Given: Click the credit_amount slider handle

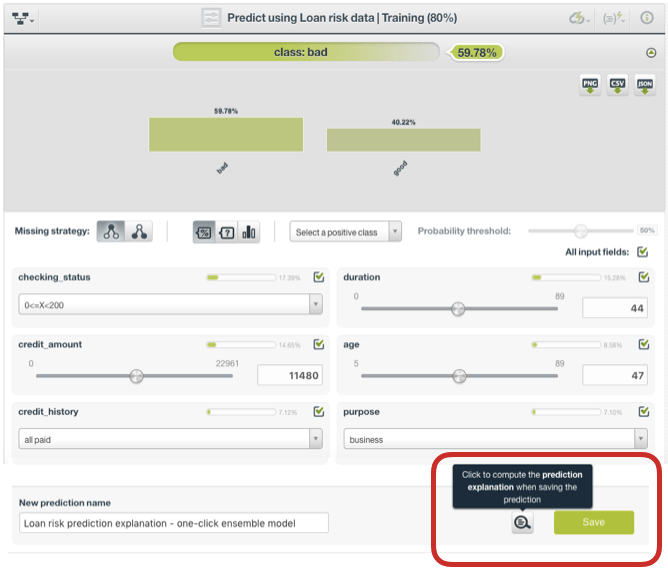Looking at the screenshot, I should [x=136, y=376].
